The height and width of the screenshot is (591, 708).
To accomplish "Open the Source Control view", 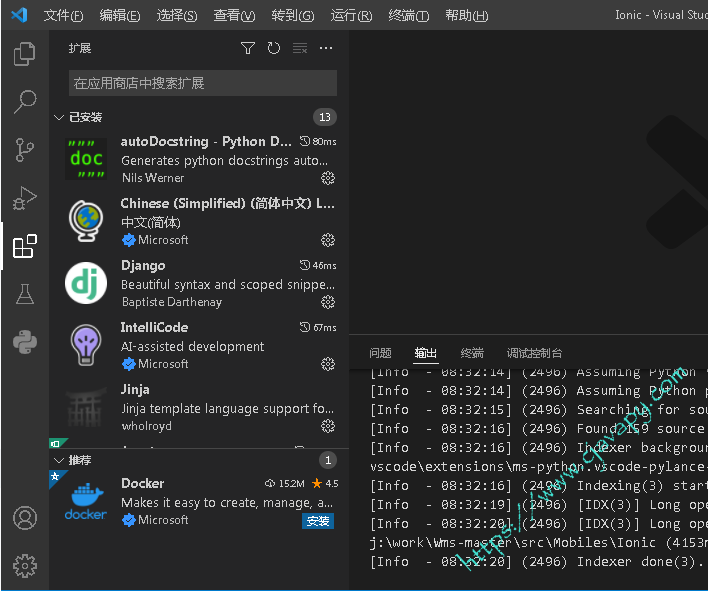I will (x=24, y=150).
